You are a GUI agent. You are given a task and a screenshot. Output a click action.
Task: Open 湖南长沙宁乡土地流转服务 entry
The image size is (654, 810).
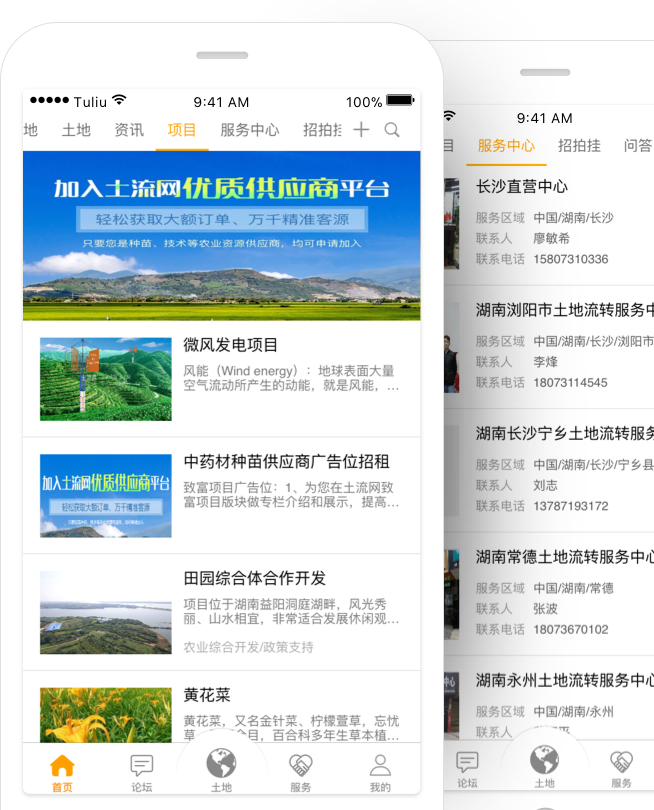(565, 433)
